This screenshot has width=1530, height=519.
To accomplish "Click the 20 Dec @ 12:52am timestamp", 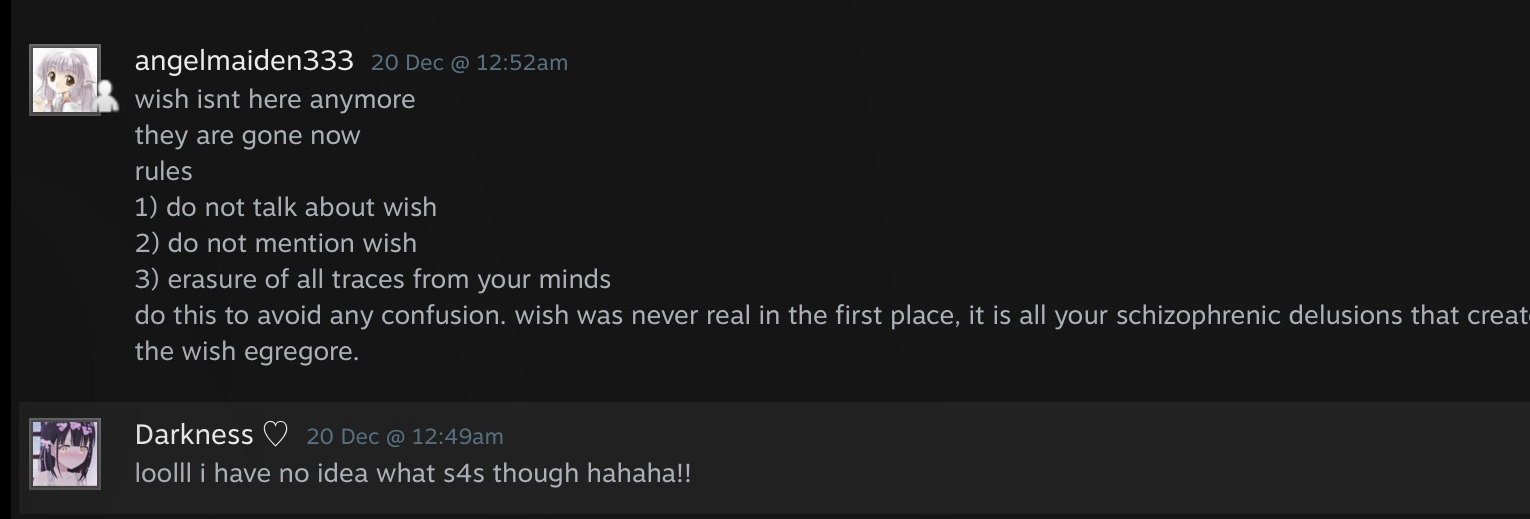I will [x=469, y=63].
